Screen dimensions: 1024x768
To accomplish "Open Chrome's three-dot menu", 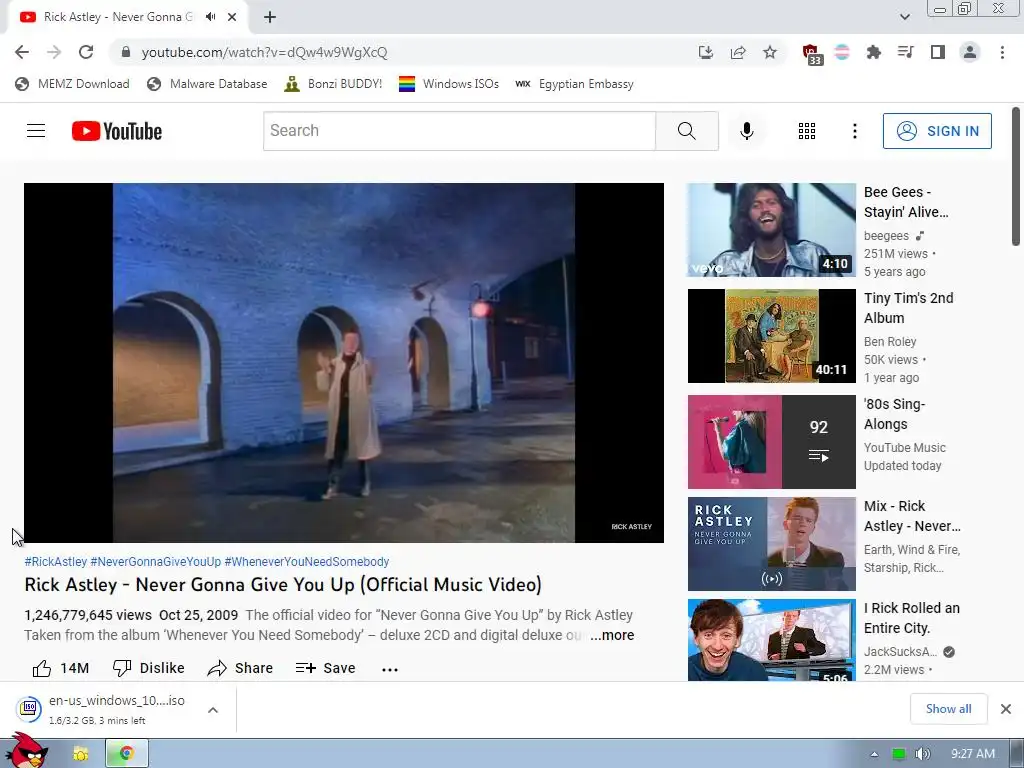I will 1002,52.
